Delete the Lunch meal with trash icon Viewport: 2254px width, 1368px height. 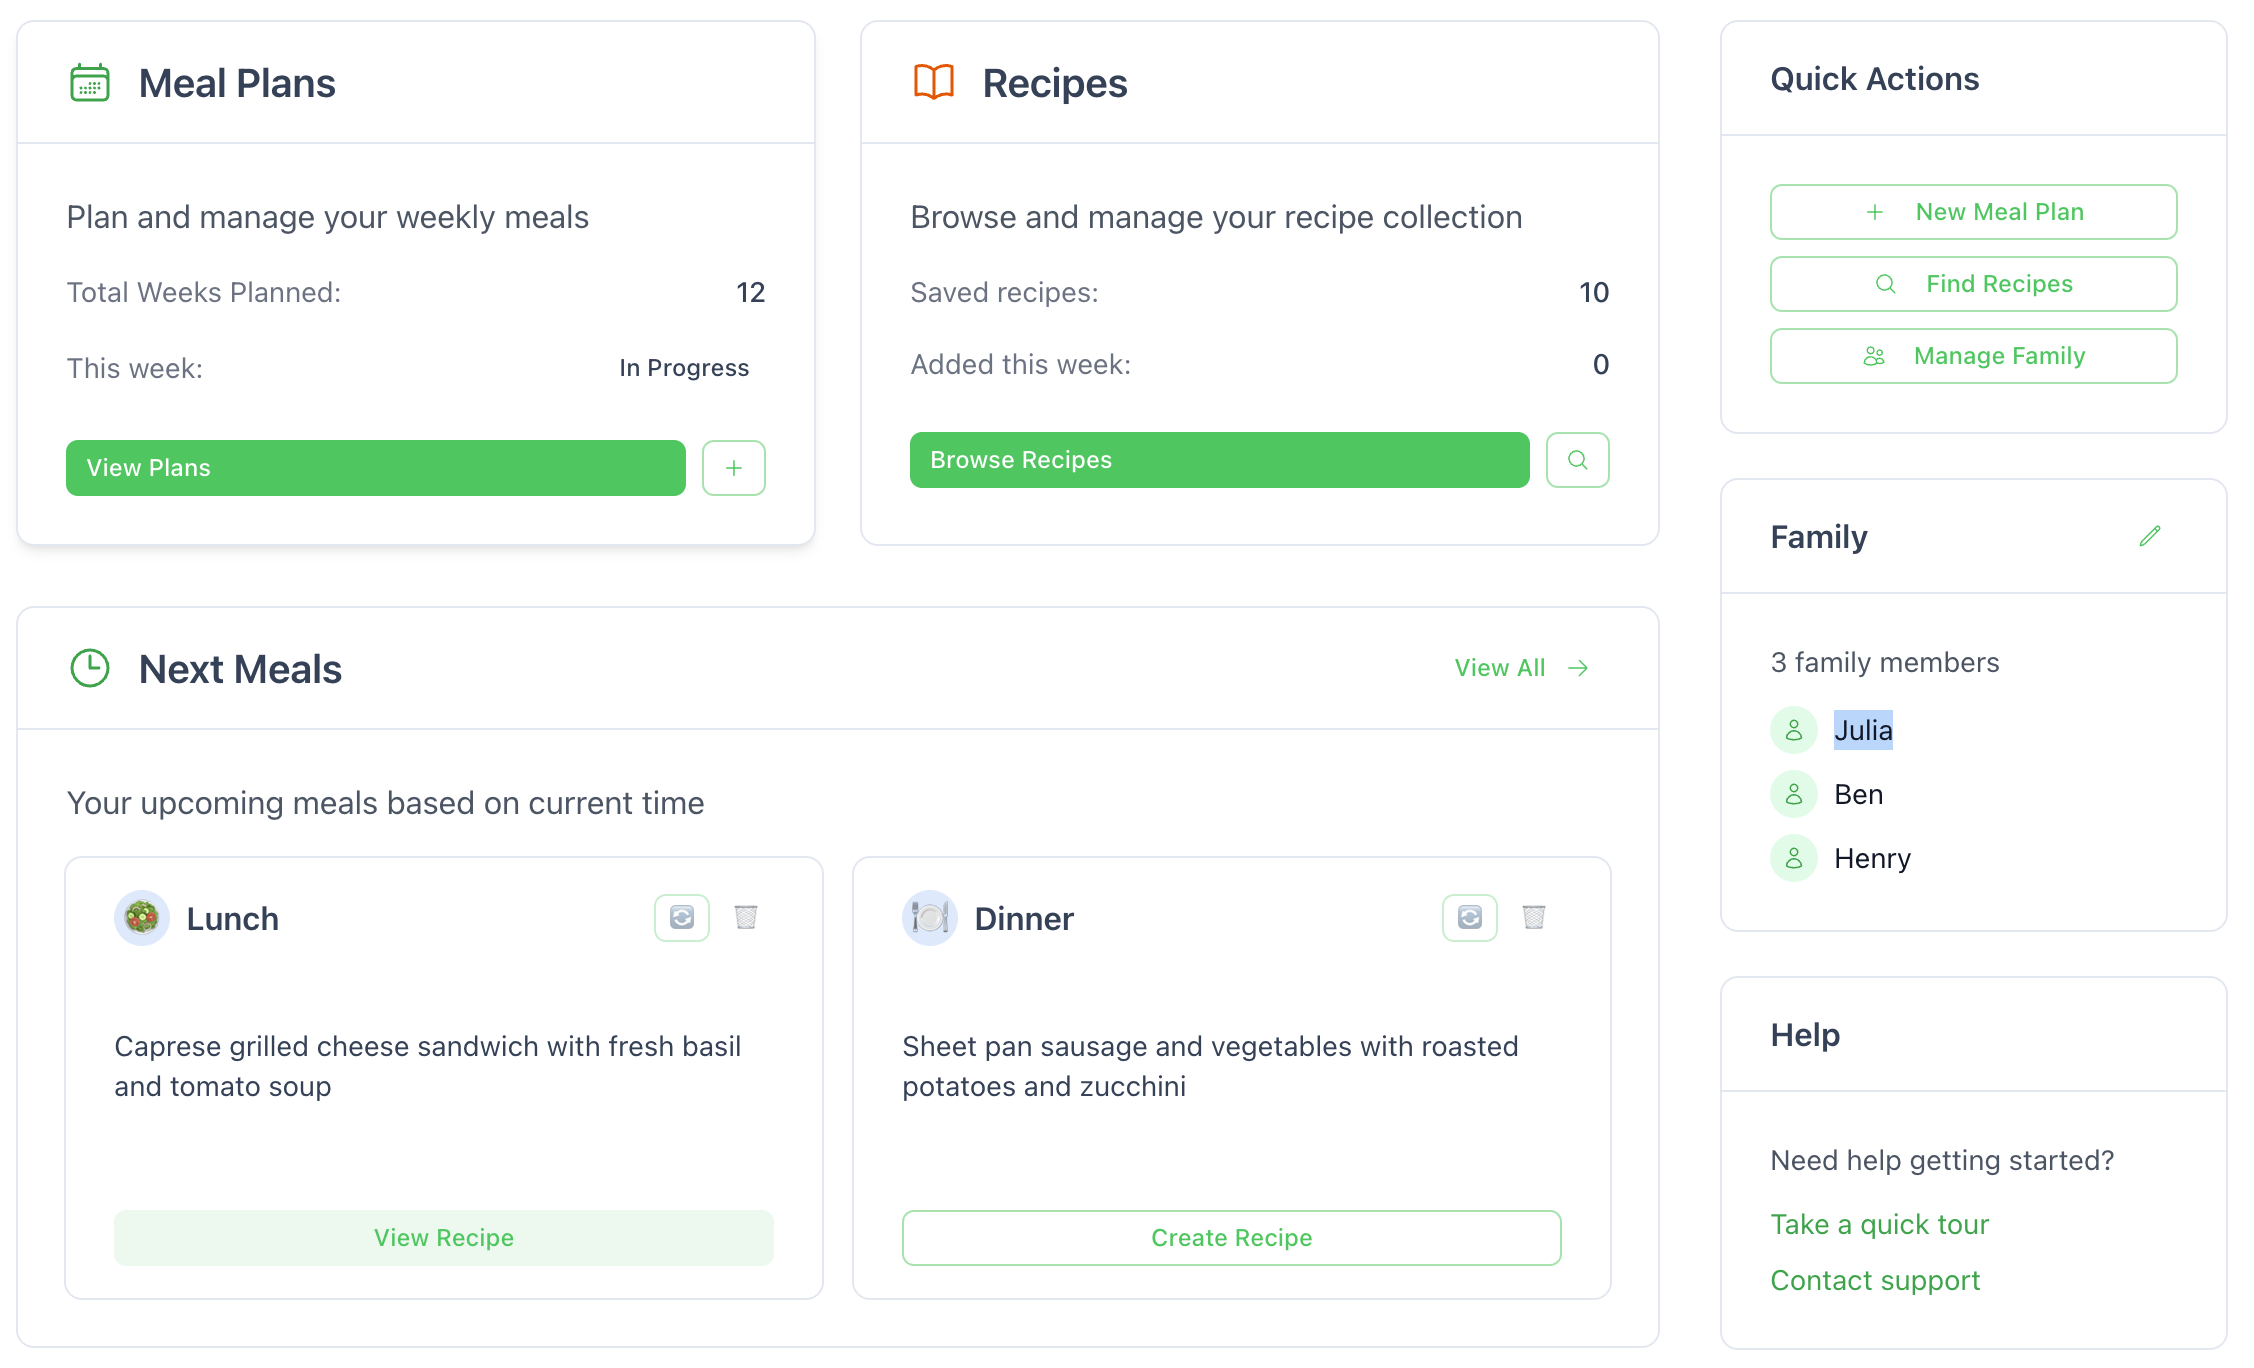(x=747, y=916)
